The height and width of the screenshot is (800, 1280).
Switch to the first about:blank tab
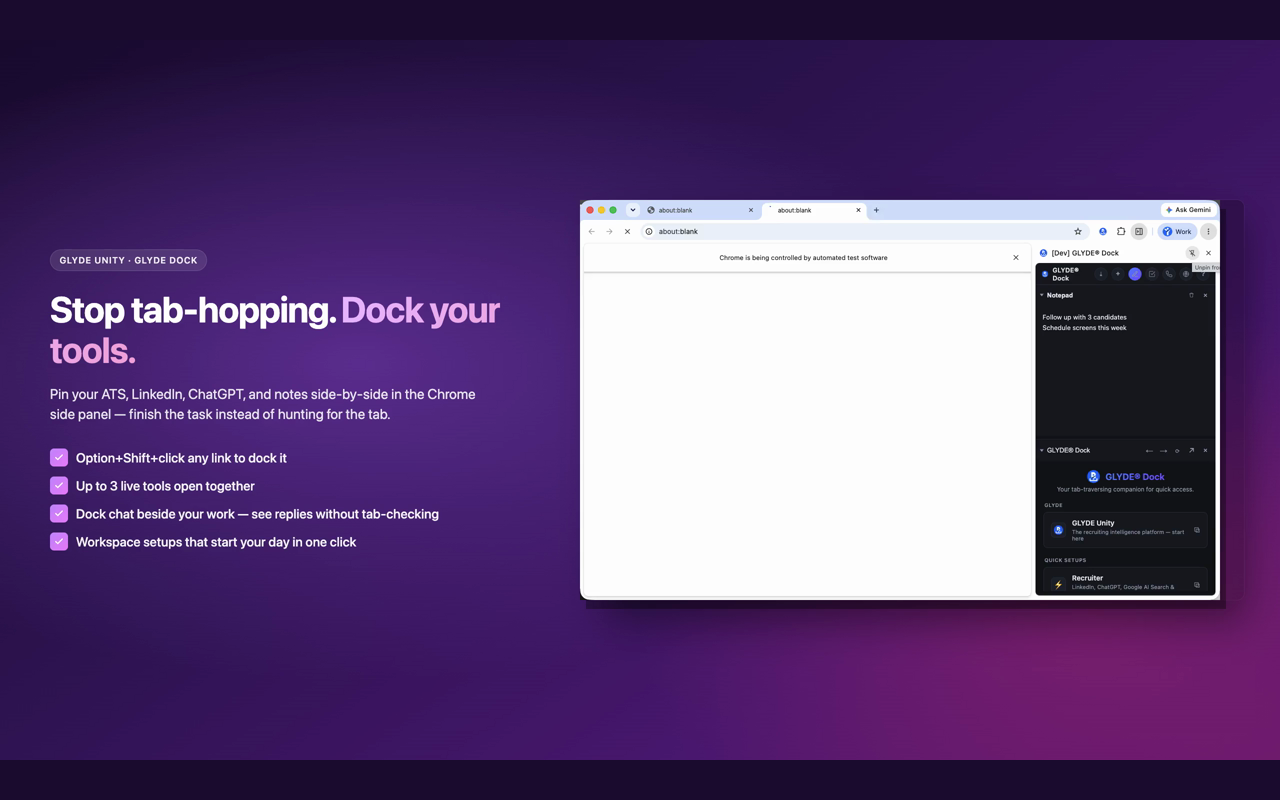point(700,210)
